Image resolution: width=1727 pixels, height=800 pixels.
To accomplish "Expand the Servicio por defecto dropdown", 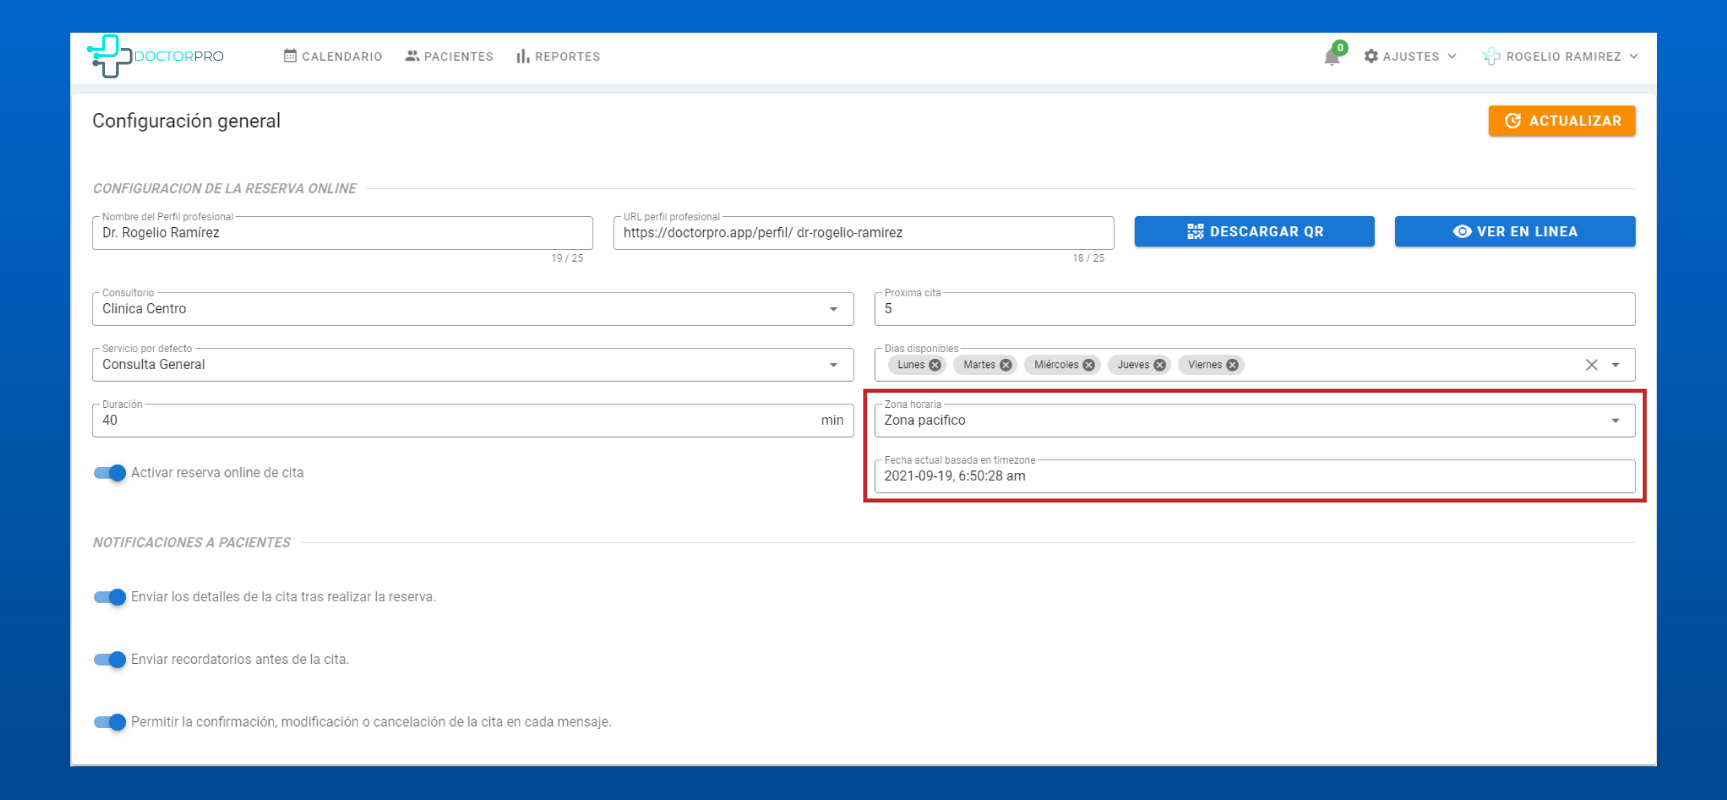I will (833, 365).
